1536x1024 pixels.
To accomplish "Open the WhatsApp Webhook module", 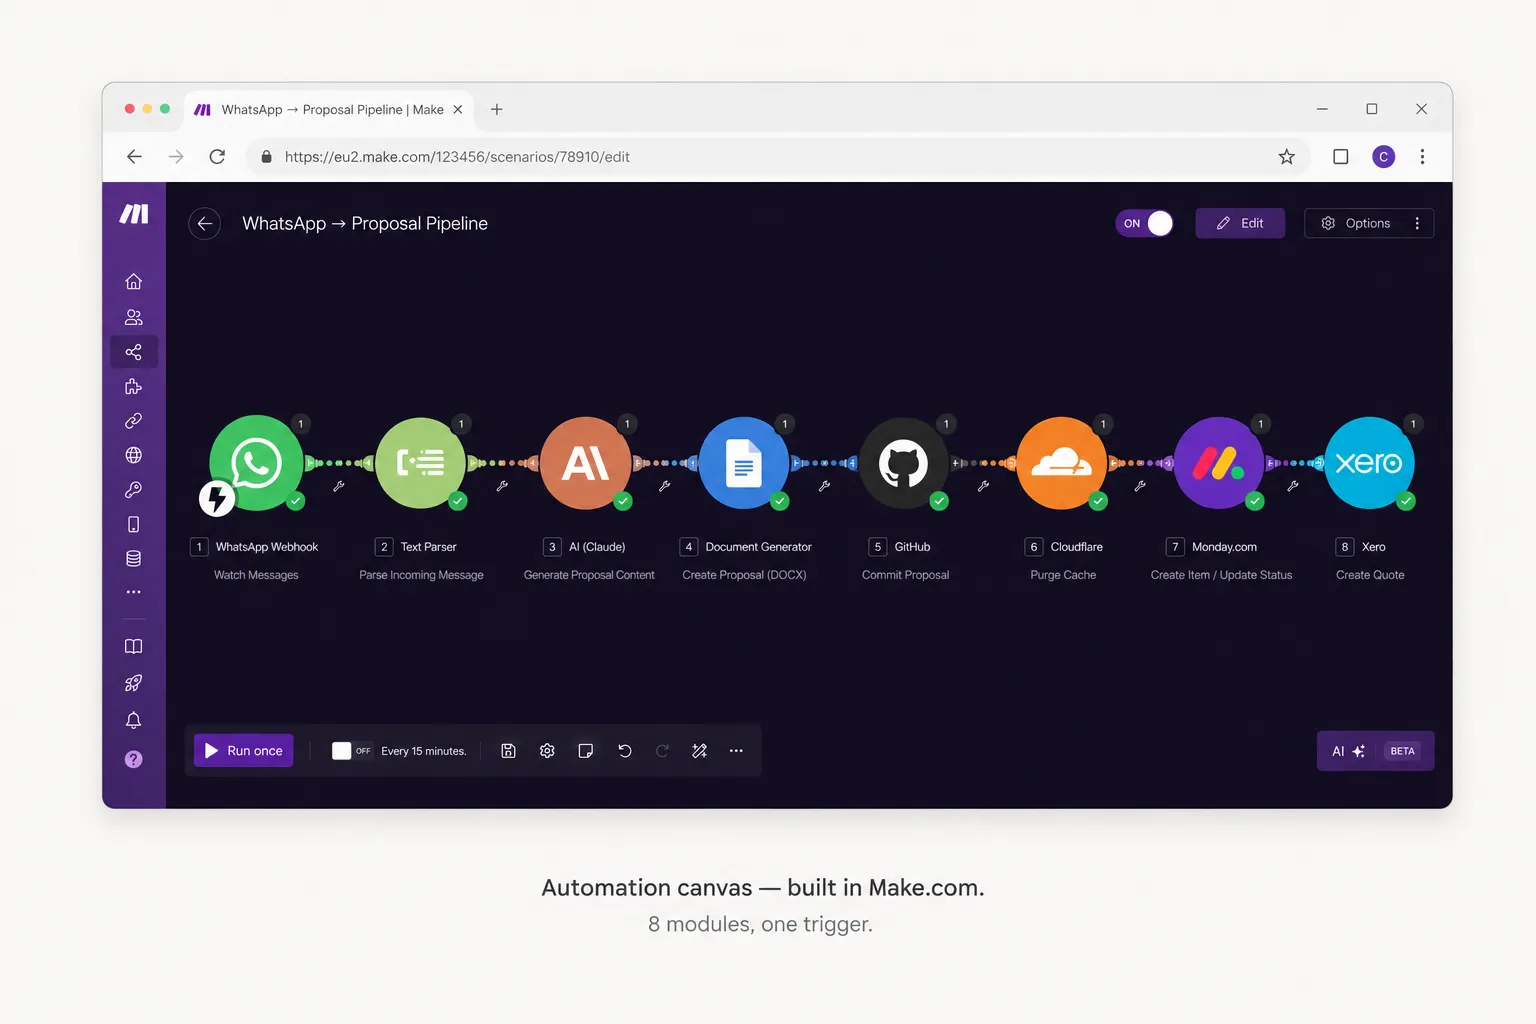I will pos(256,463).
